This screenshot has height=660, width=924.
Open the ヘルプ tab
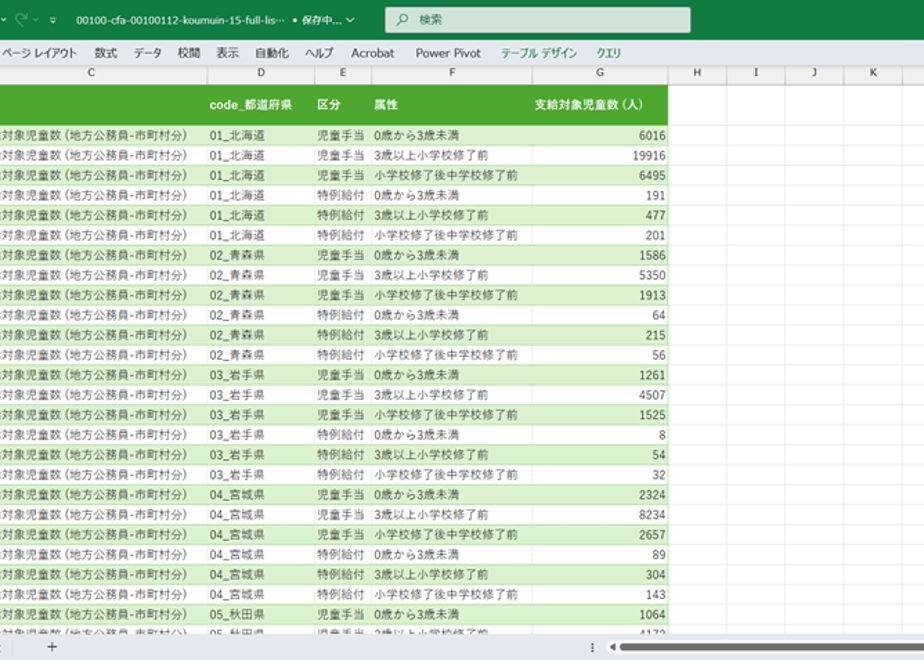tap(319, 53)
